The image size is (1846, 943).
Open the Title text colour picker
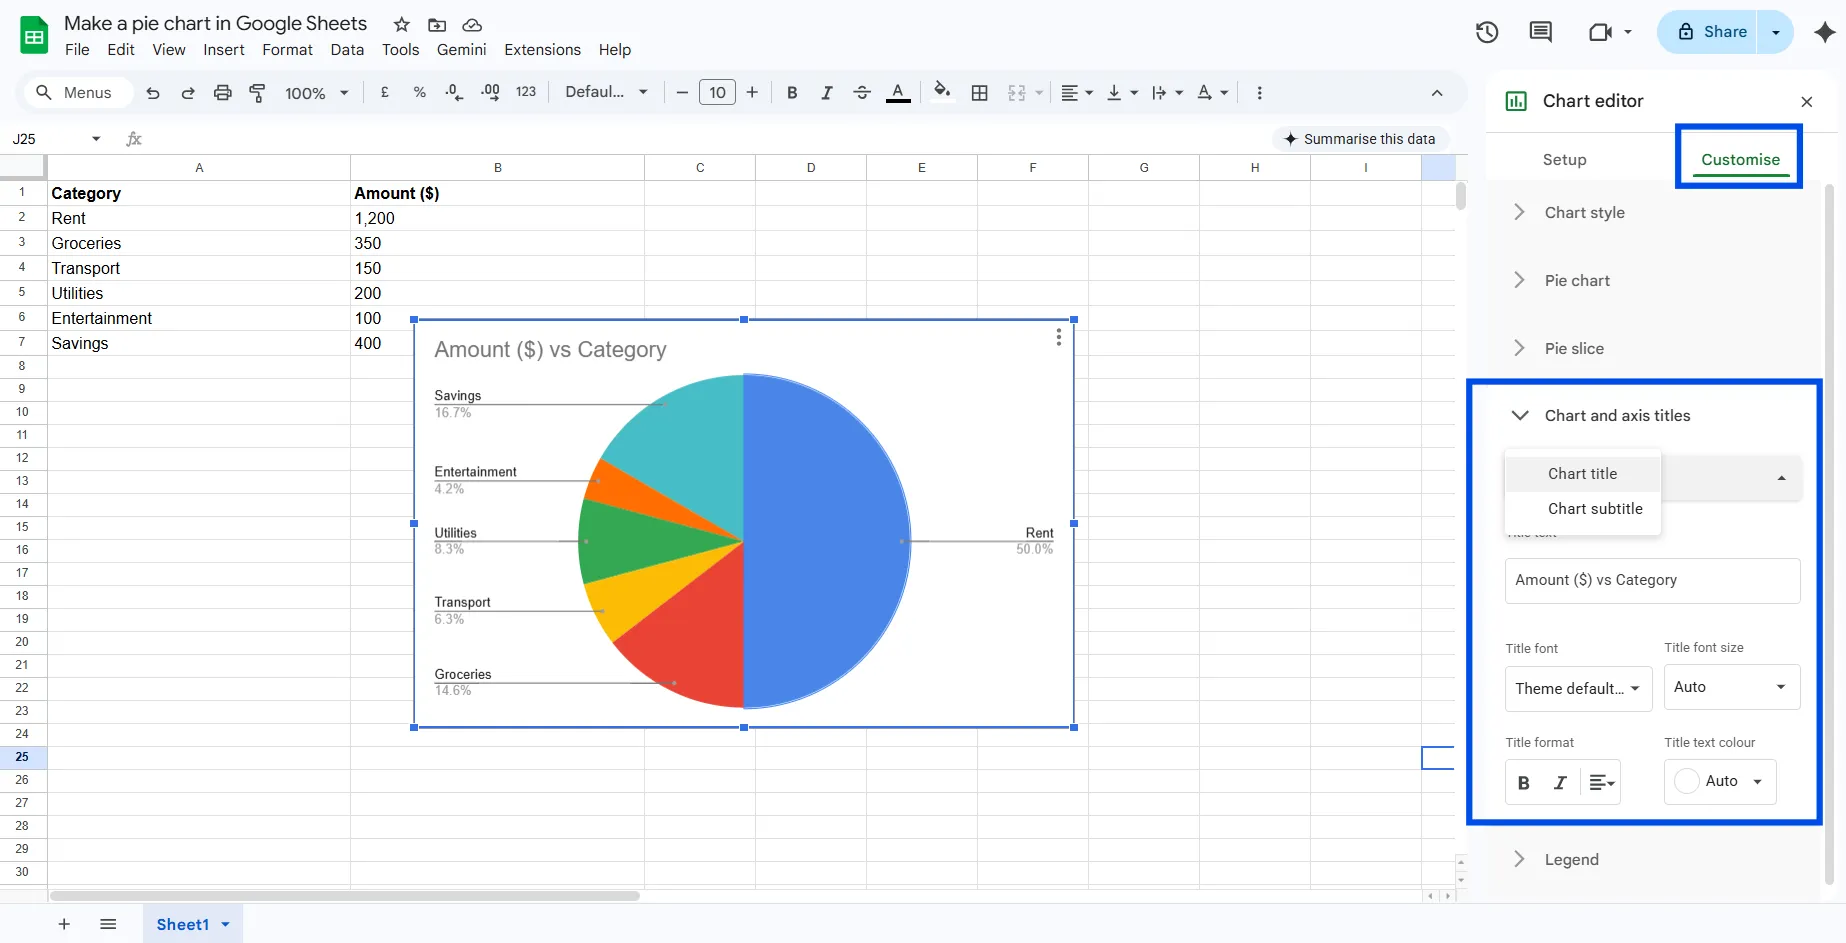(1719, 781)
